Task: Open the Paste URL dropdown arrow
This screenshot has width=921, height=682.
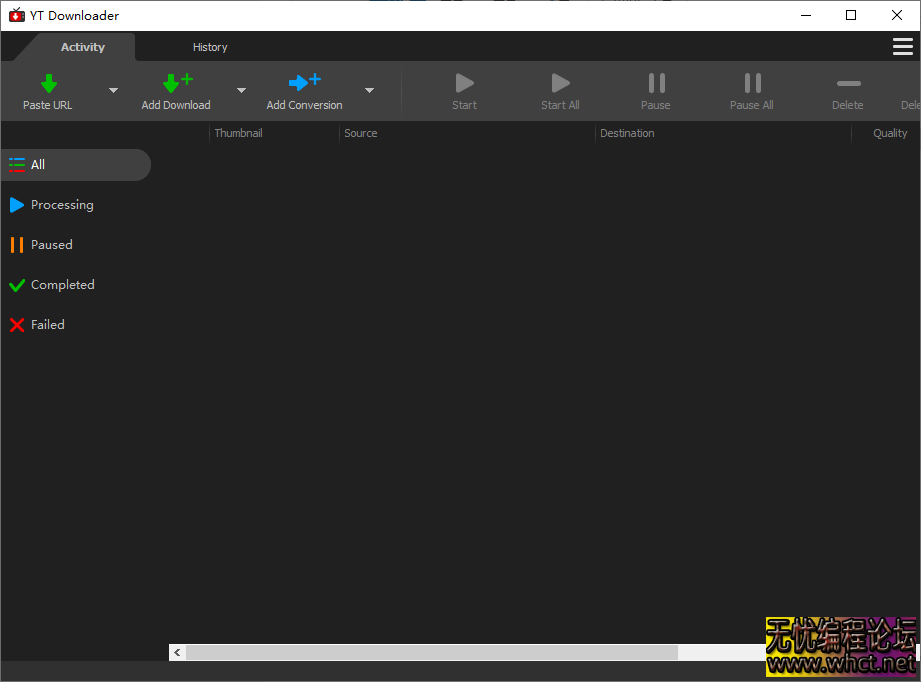Action: pyautogui.click(x=113, y=90)
